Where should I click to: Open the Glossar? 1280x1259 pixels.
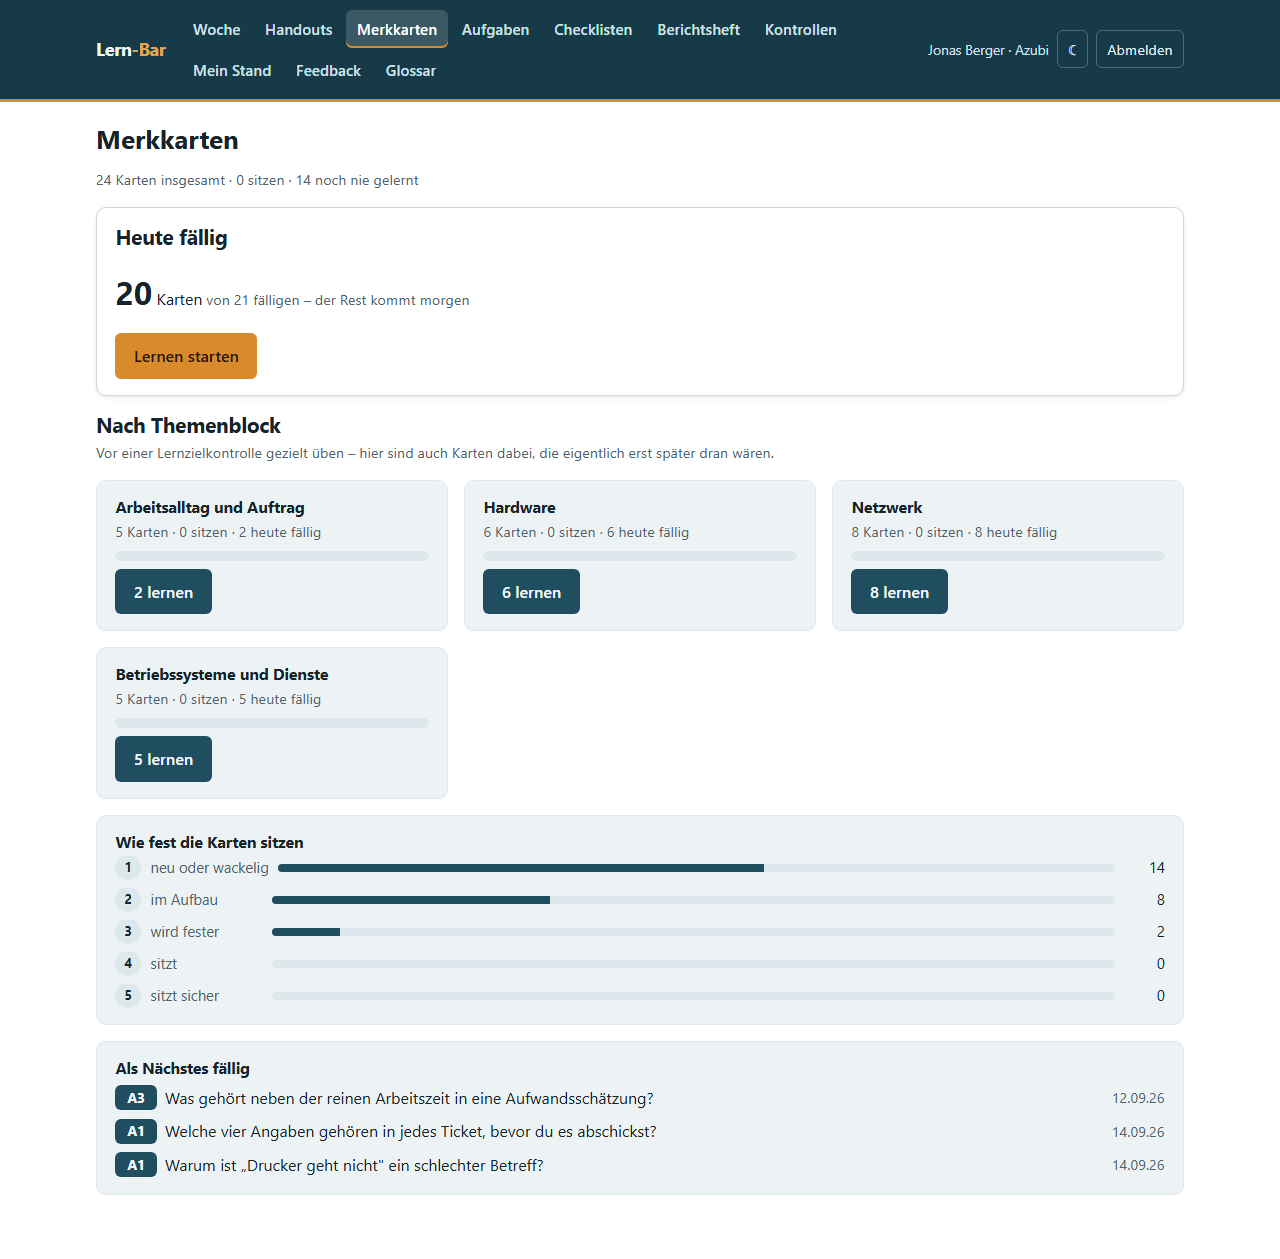click(x=410, y=70)
